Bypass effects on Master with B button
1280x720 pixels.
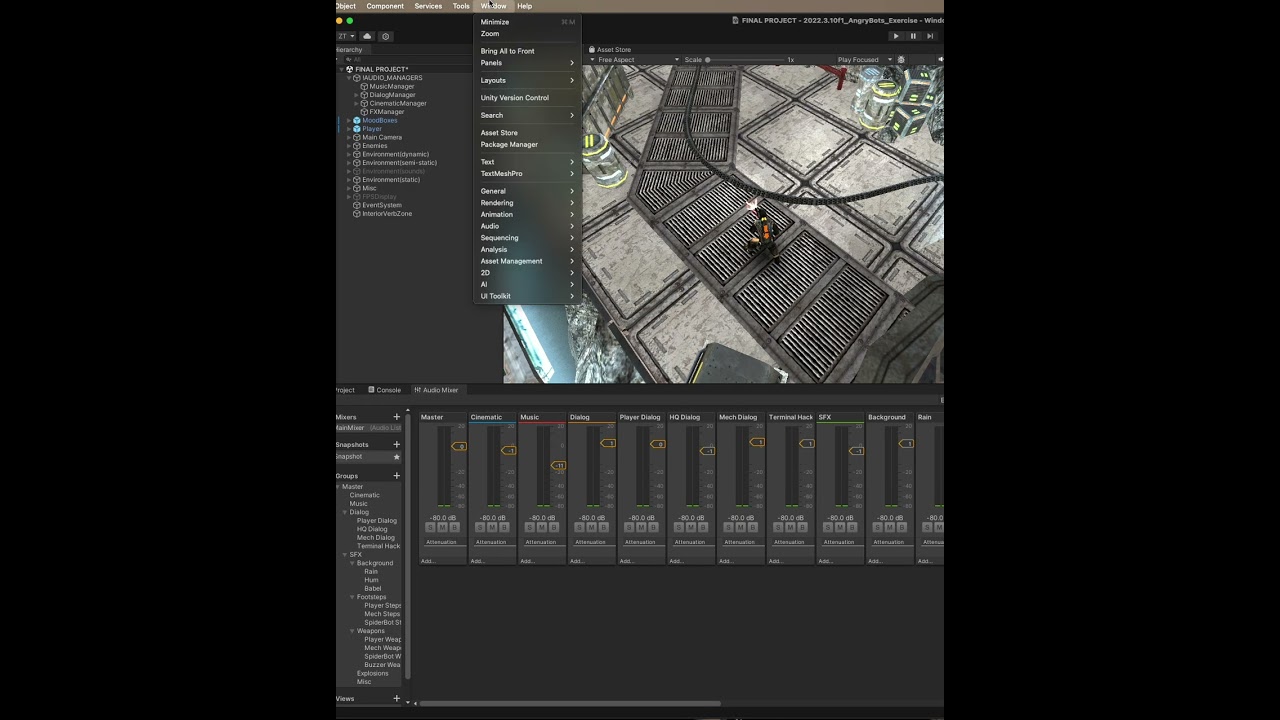[454, 527]
